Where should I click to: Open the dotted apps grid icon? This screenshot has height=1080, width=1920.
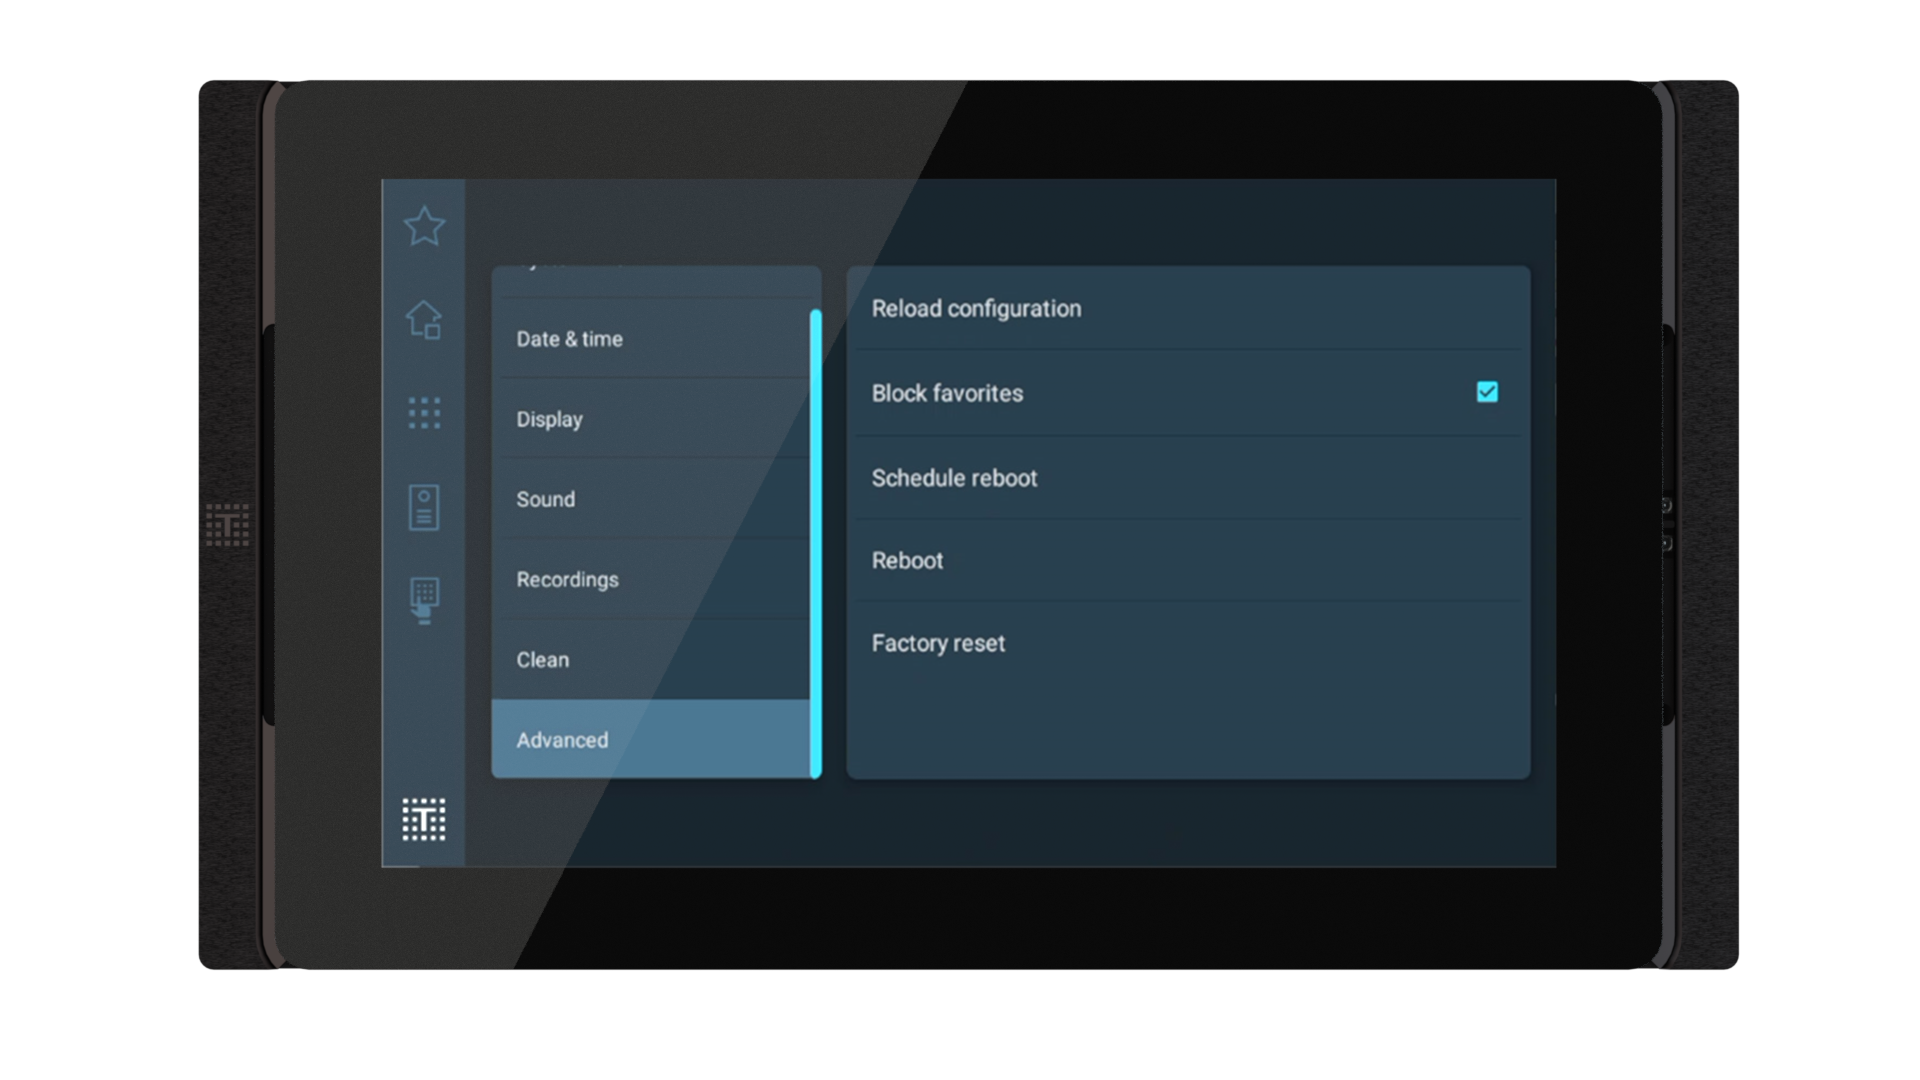424,413
